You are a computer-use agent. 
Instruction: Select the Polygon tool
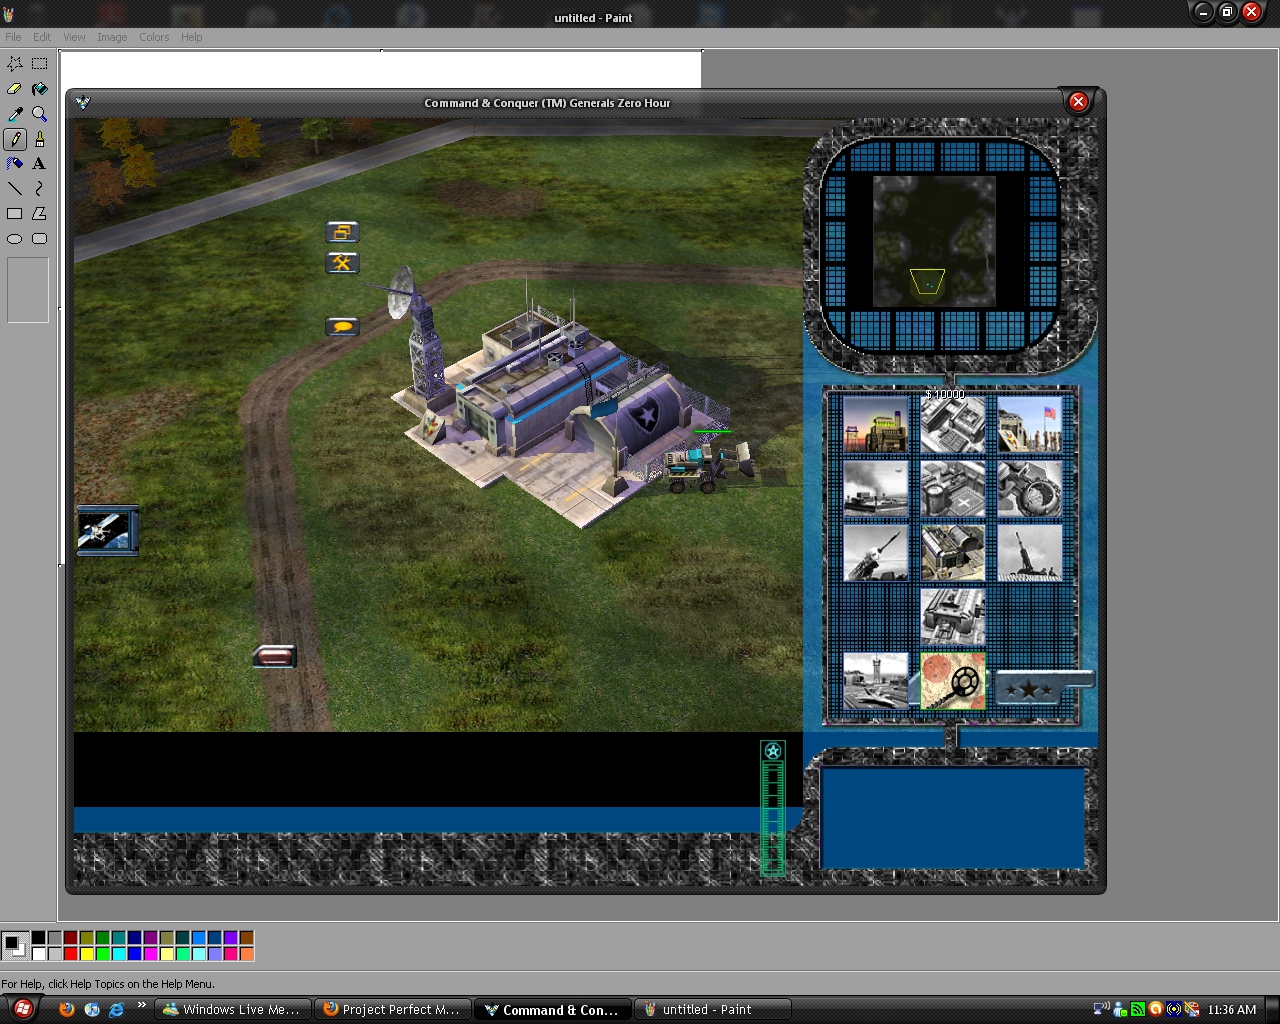(x=40, y=214)
